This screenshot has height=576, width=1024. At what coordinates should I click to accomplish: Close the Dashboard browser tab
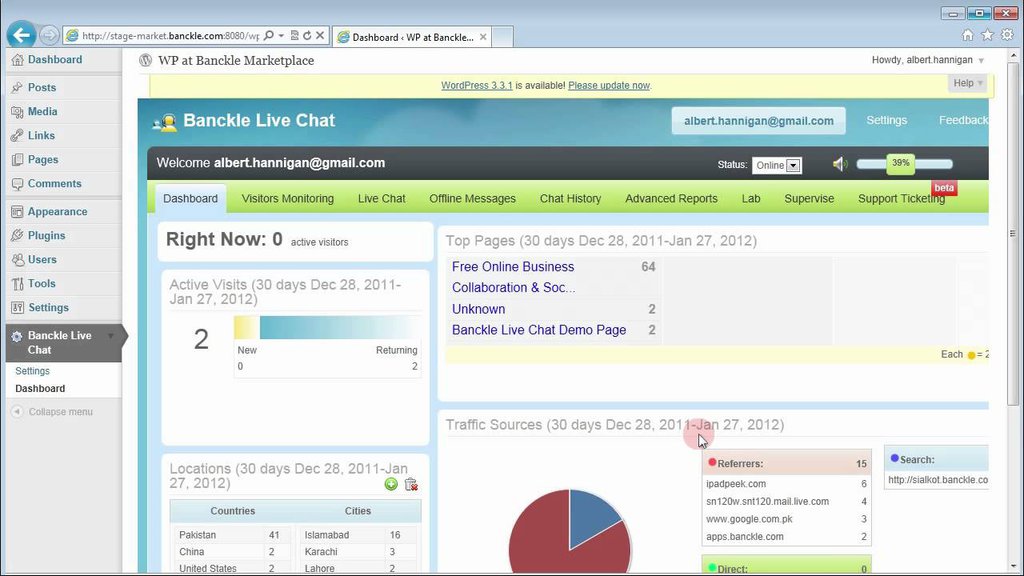483,37
